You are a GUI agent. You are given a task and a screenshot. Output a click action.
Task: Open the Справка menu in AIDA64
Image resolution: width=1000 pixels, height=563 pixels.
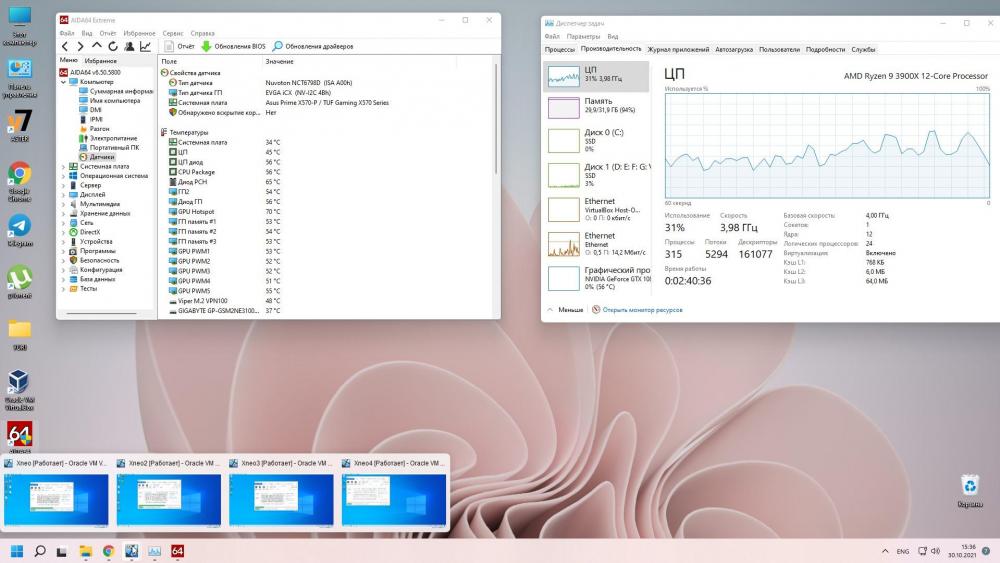click(x=202, y=33)
